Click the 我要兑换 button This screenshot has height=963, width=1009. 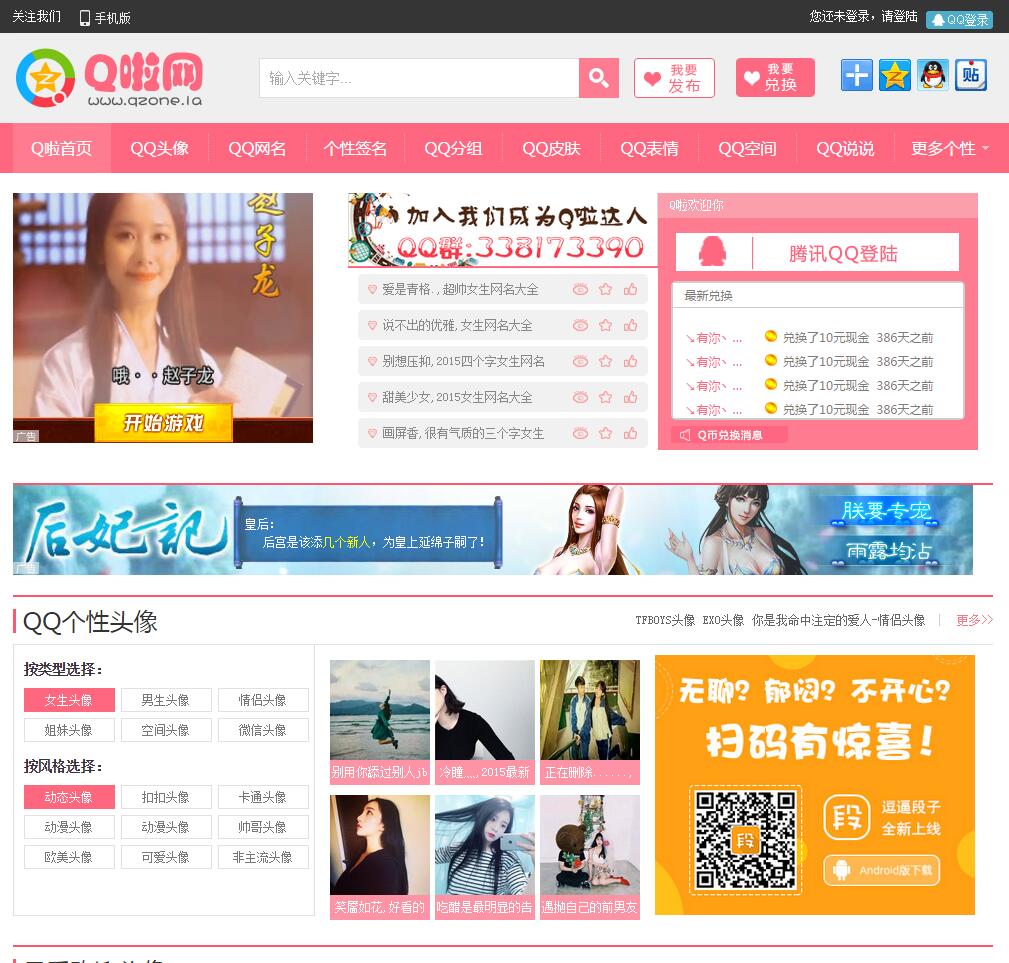pos(775,78)
